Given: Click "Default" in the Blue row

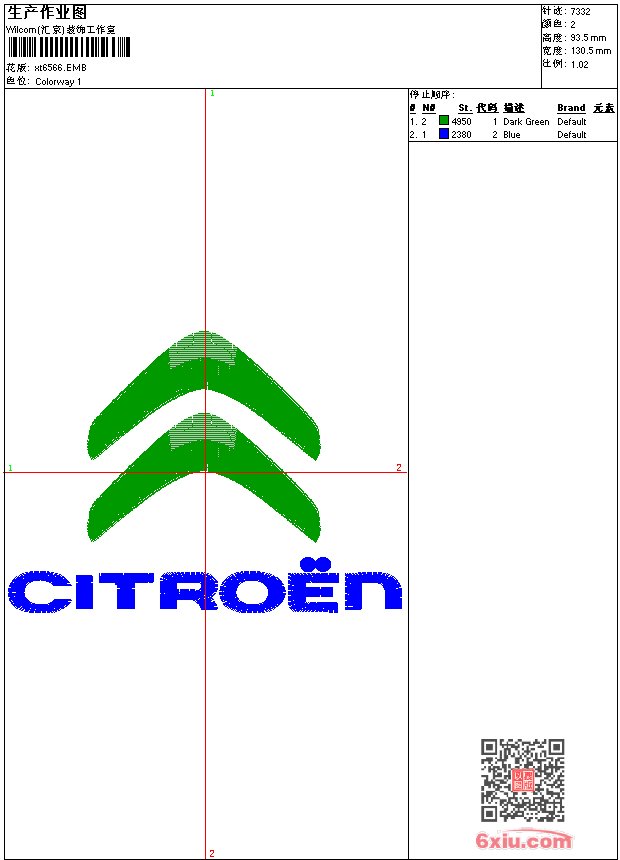Looking at the screenshot, I should tap(572, 134).
